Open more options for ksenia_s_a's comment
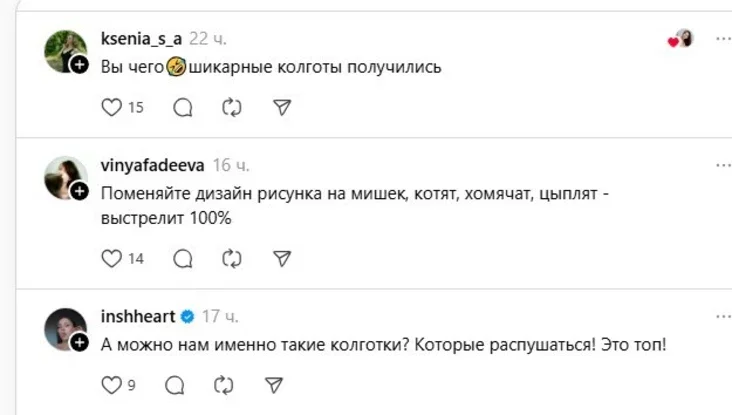Image resolution: width=732 pixels, height=415 pixels. point(722,39)
